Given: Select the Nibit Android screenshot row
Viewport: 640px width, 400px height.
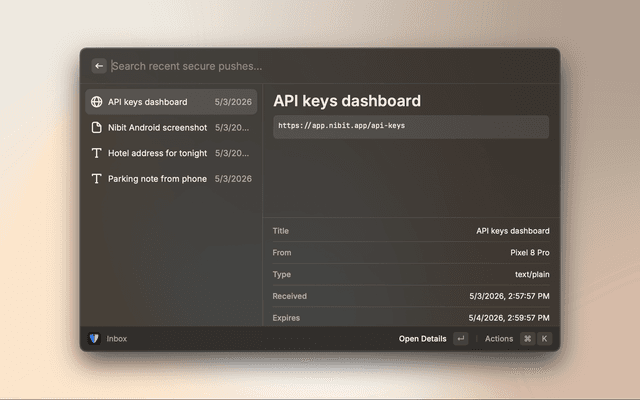Looking at the screenshot, I should point(171,127).
